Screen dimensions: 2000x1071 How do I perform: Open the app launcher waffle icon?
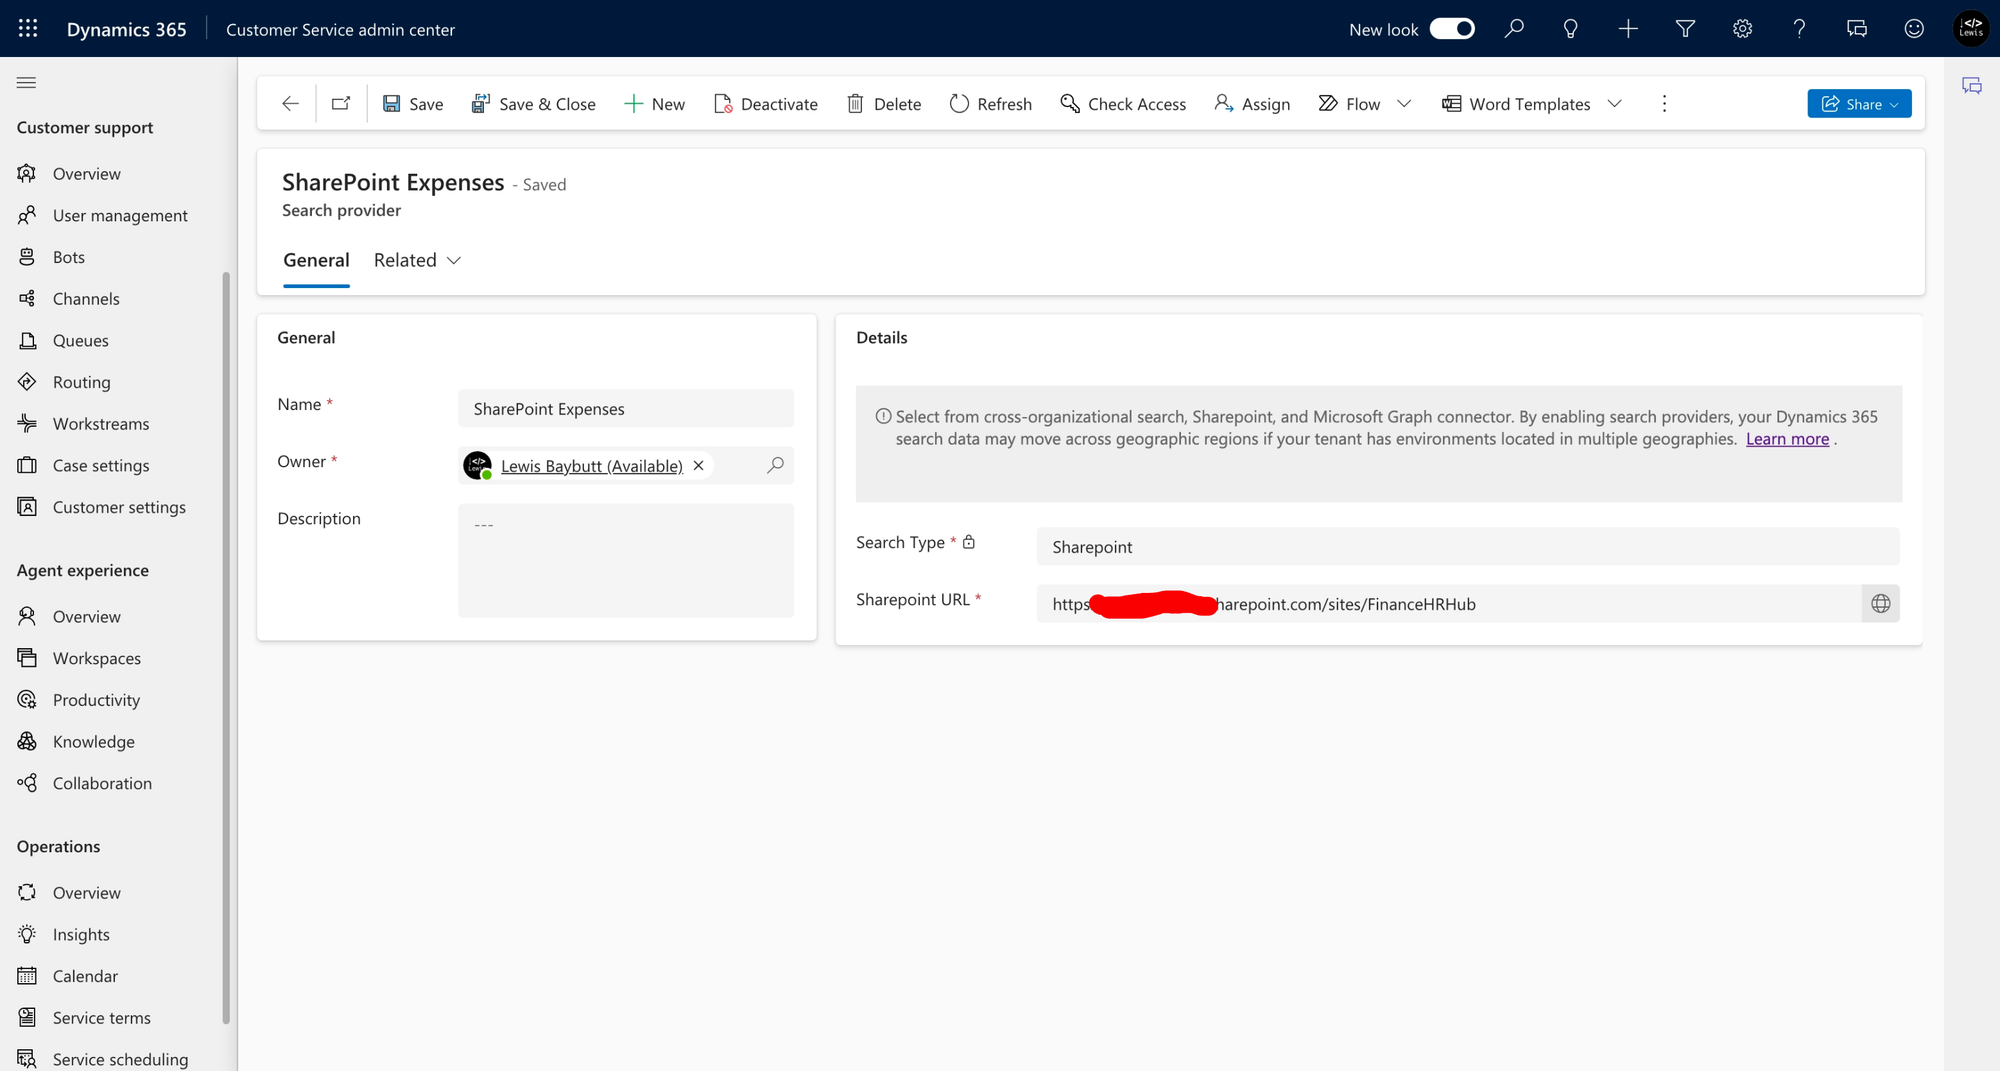click(x=28, y=29)
